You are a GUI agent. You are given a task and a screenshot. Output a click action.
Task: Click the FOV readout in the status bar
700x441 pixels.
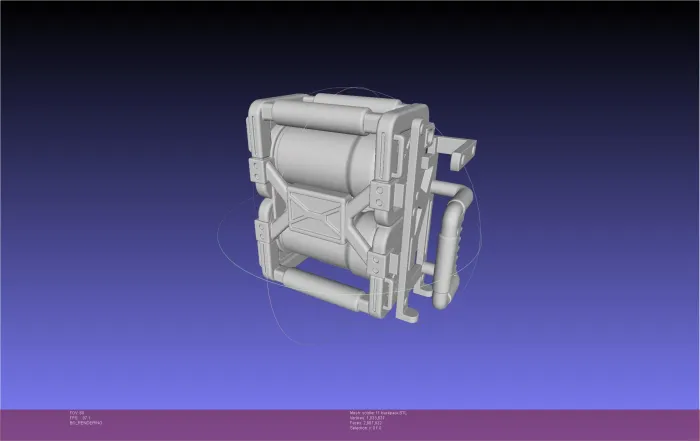tap(77, 413)
